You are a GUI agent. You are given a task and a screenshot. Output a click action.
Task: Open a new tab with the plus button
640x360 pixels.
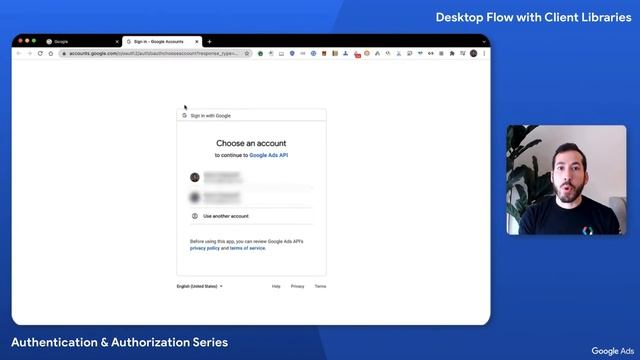point(209,42)
